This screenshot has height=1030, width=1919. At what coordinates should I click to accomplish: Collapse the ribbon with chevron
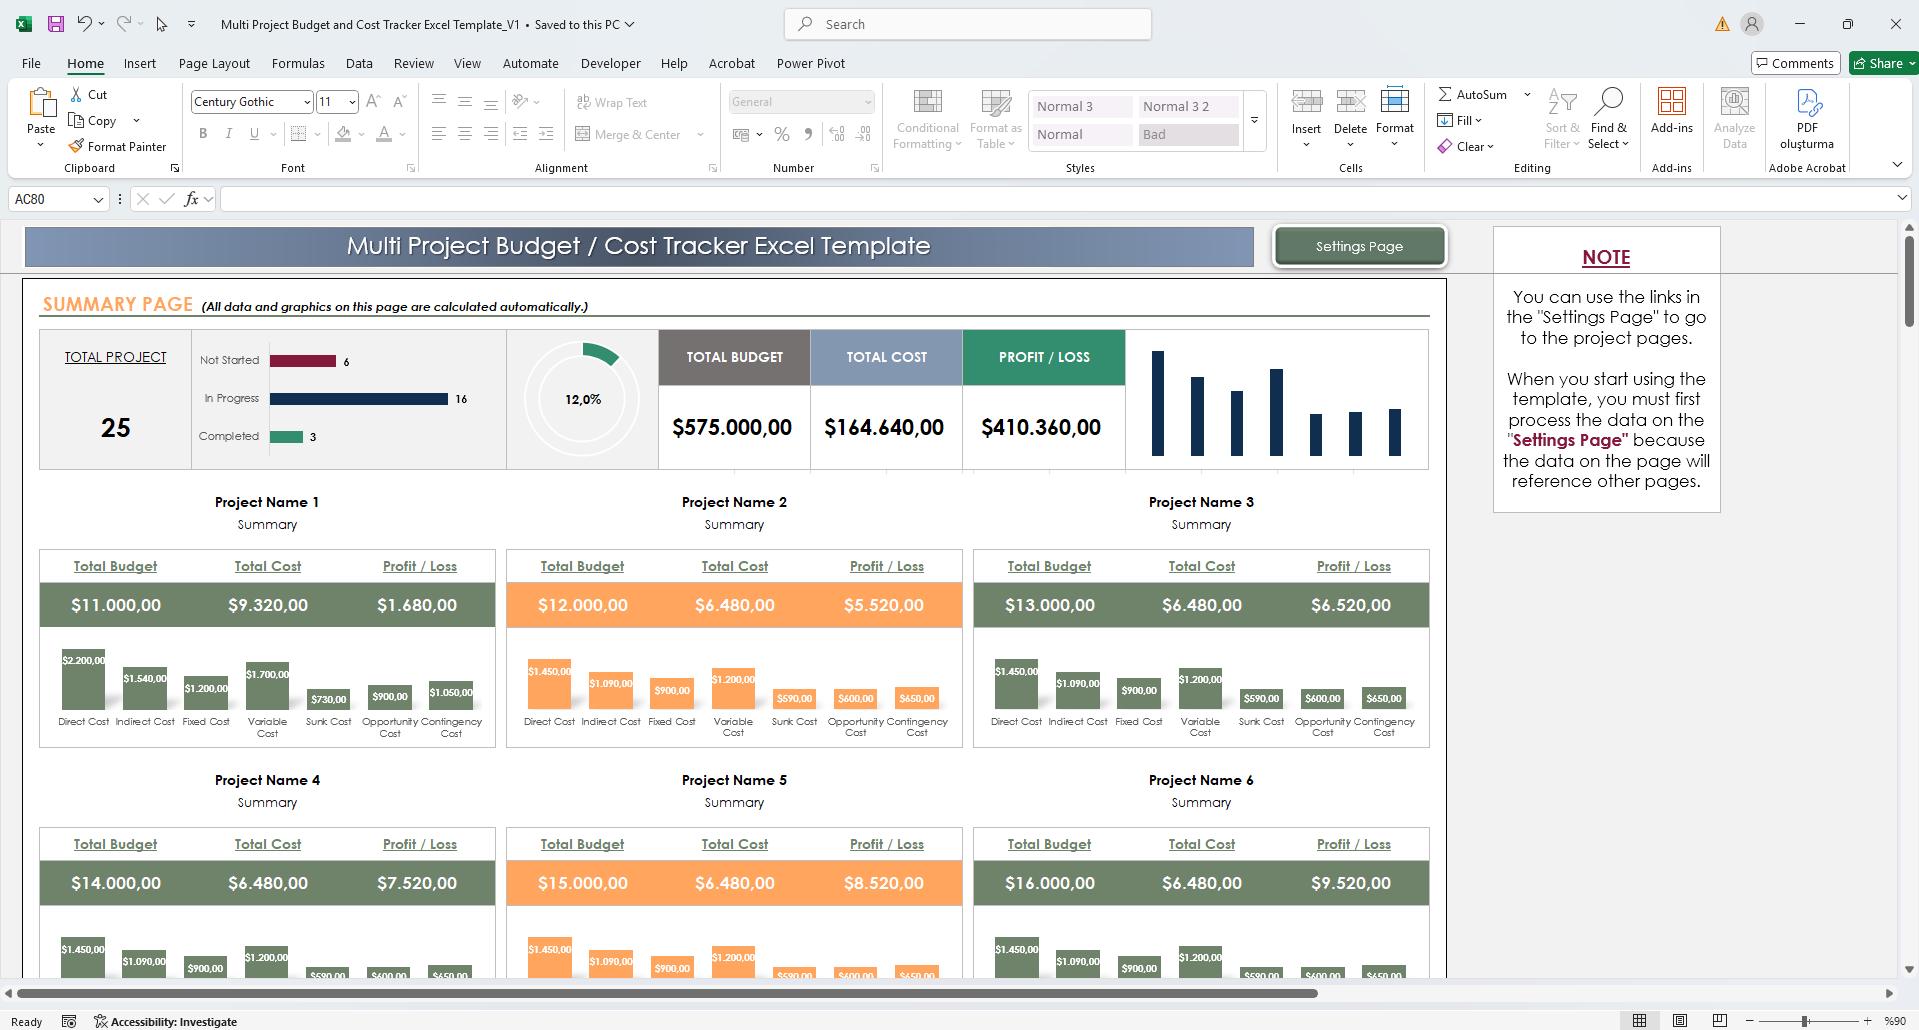pos(1897,164)
